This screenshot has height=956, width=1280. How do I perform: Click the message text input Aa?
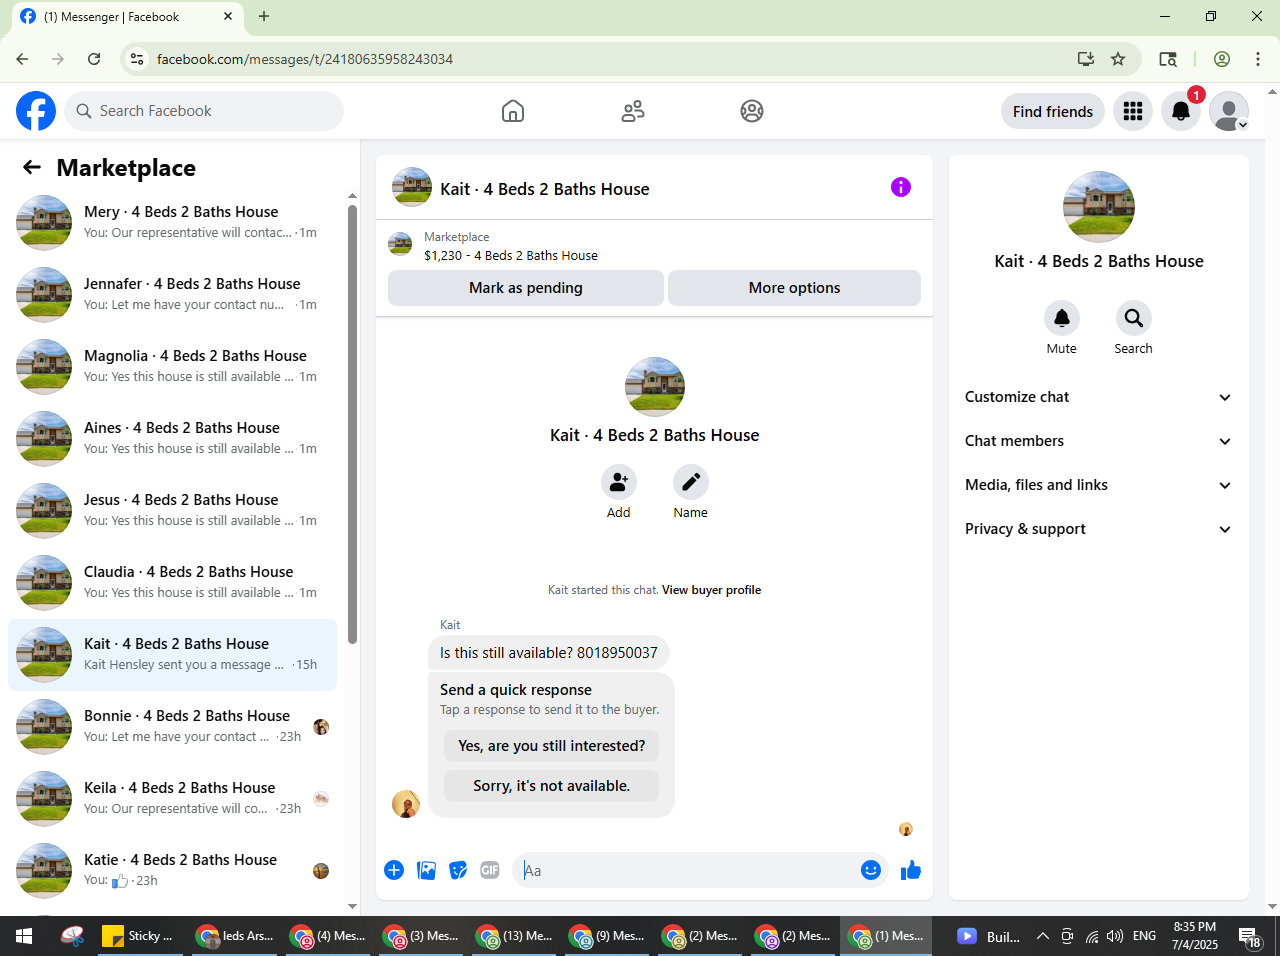pos(686,870)
